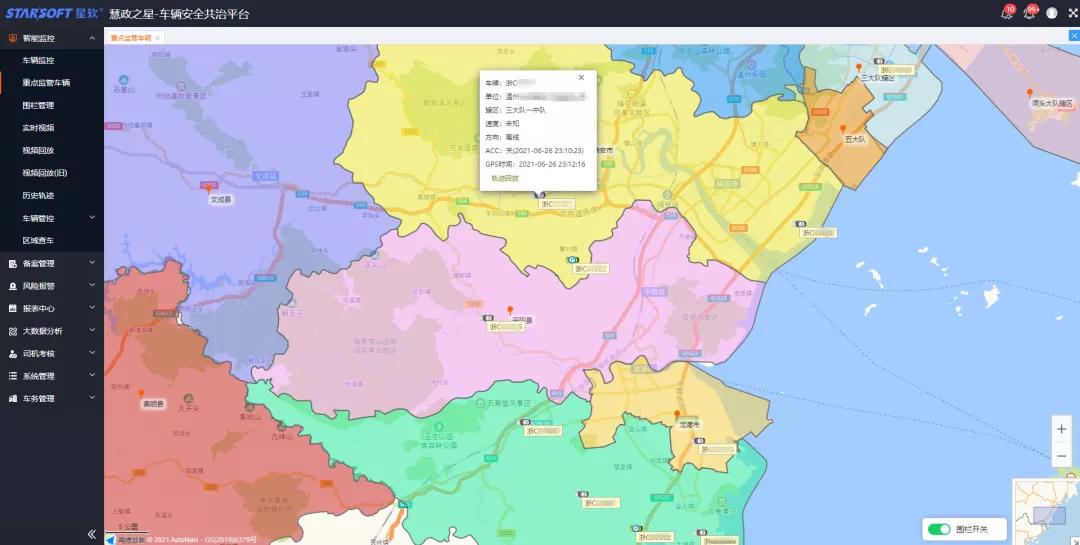The image size is (1080, 545).
Task: Open the user avatar menu
Action: coord(1052,13)
